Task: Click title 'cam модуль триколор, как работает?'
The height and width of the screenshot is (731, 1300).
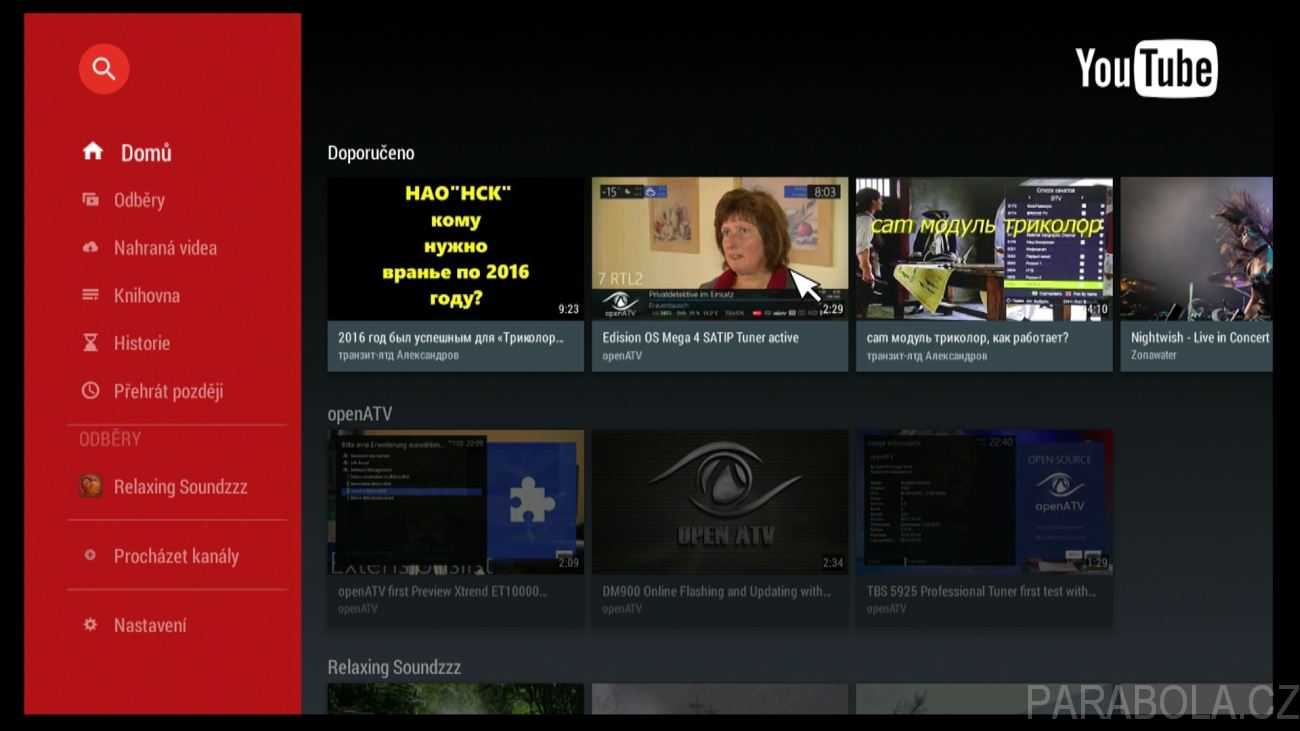Action: pos(967,338)
